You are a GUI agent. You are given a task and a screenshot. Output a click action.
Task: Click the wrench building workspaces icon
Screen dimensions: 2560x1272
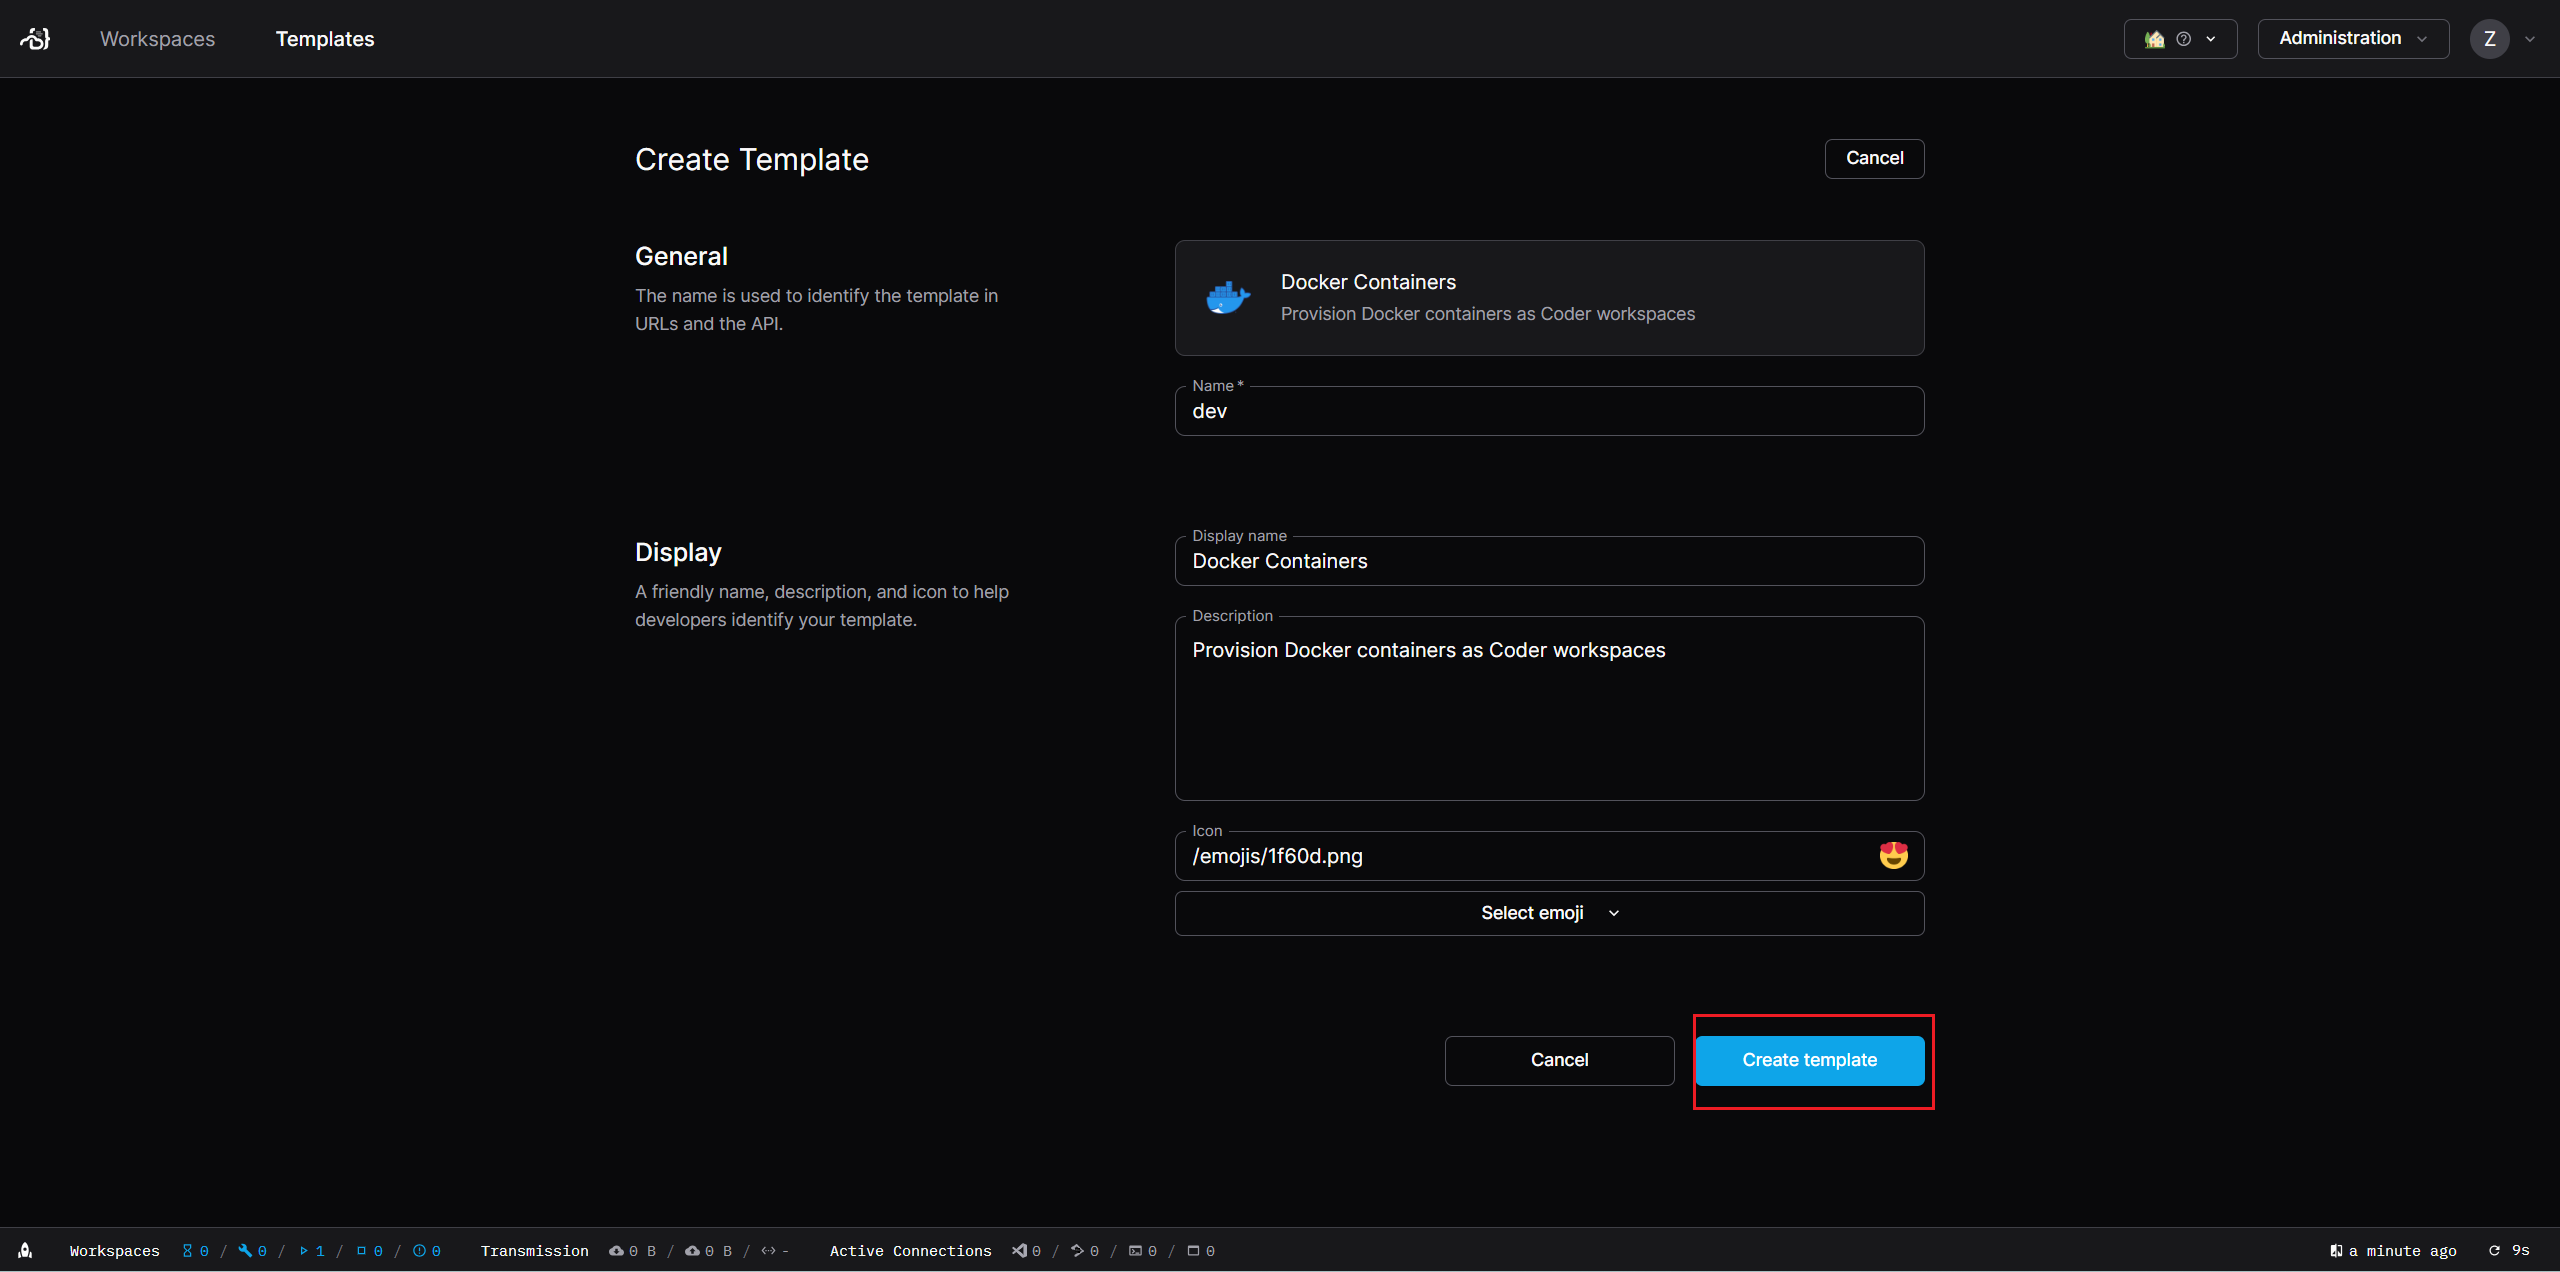point(245,1251)
